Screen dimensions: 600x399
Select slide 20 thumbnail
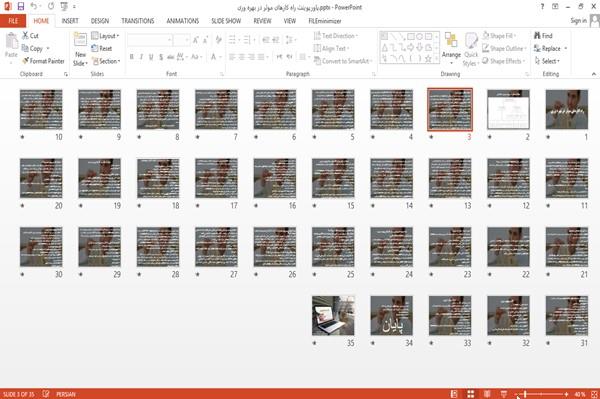[x=41, y=178]
